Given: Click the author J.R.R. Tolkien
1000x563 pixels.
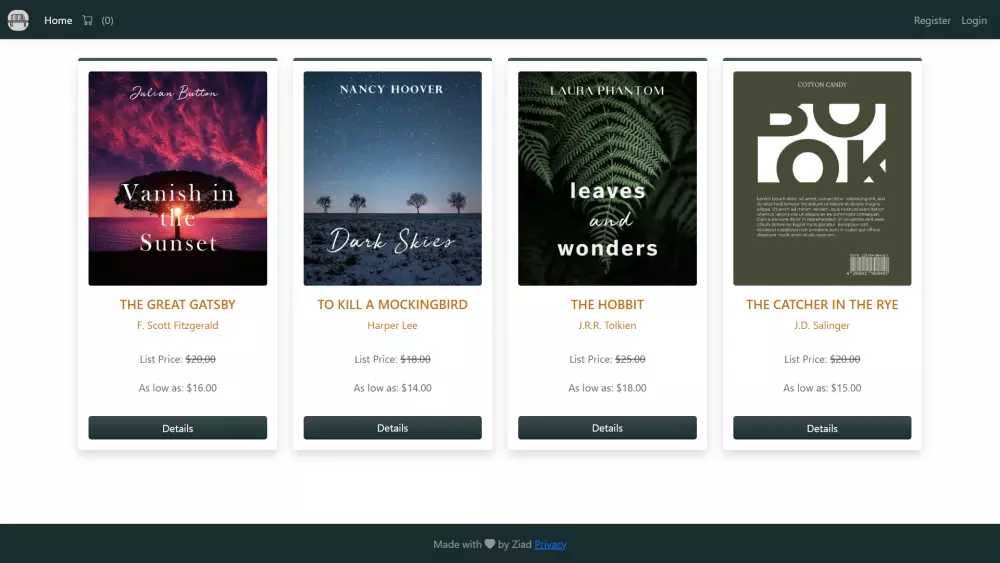Looking at the screenshot, I should pos(607,325).
